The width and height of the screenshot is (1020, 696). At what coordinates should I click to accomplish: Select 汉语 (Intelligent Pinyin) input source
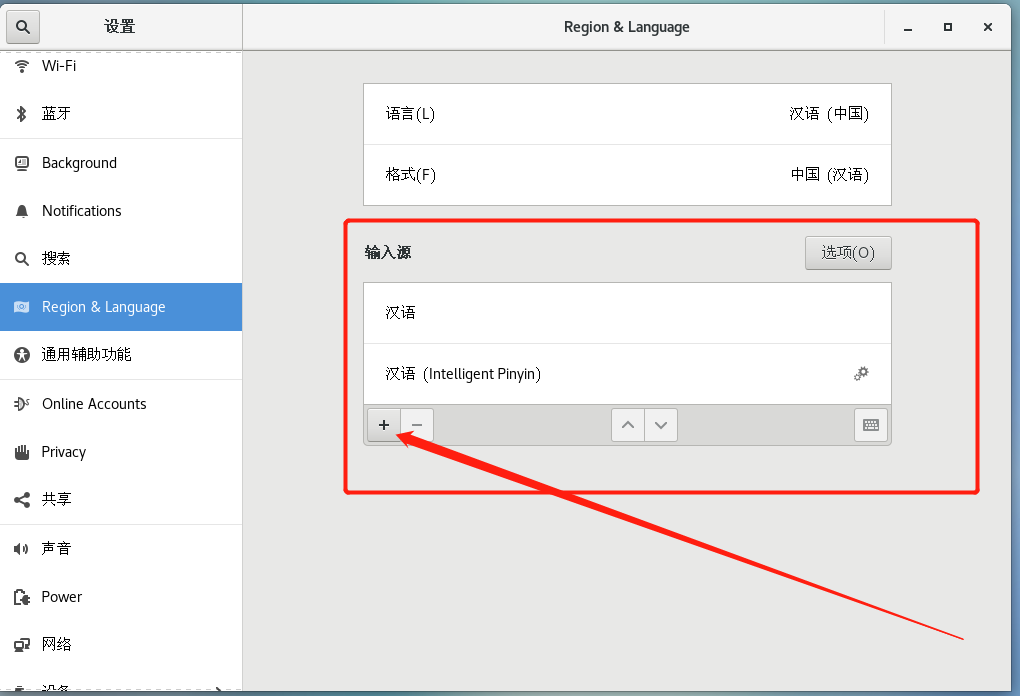point(627,374)
